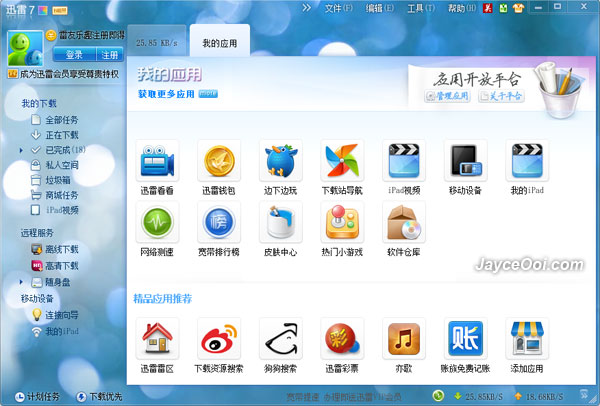Open the 宽带排行榜 blue badge app
600x406 pixels.
pos(219,222)
